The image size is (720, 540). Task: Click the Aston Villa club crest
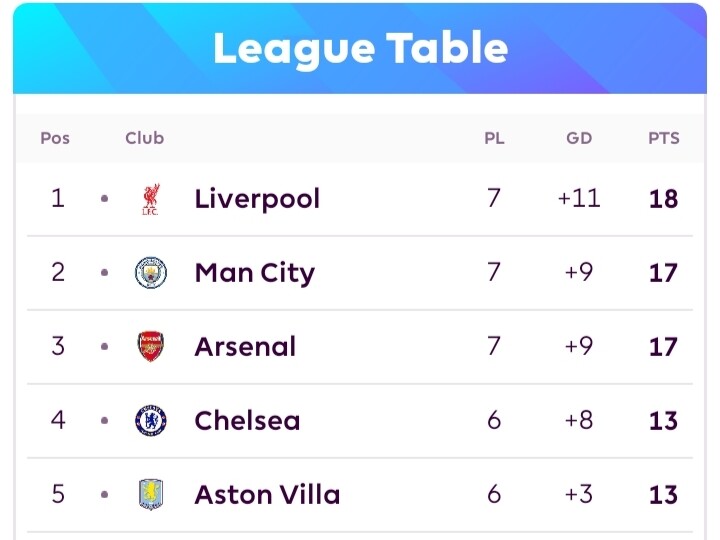(151, 495)
